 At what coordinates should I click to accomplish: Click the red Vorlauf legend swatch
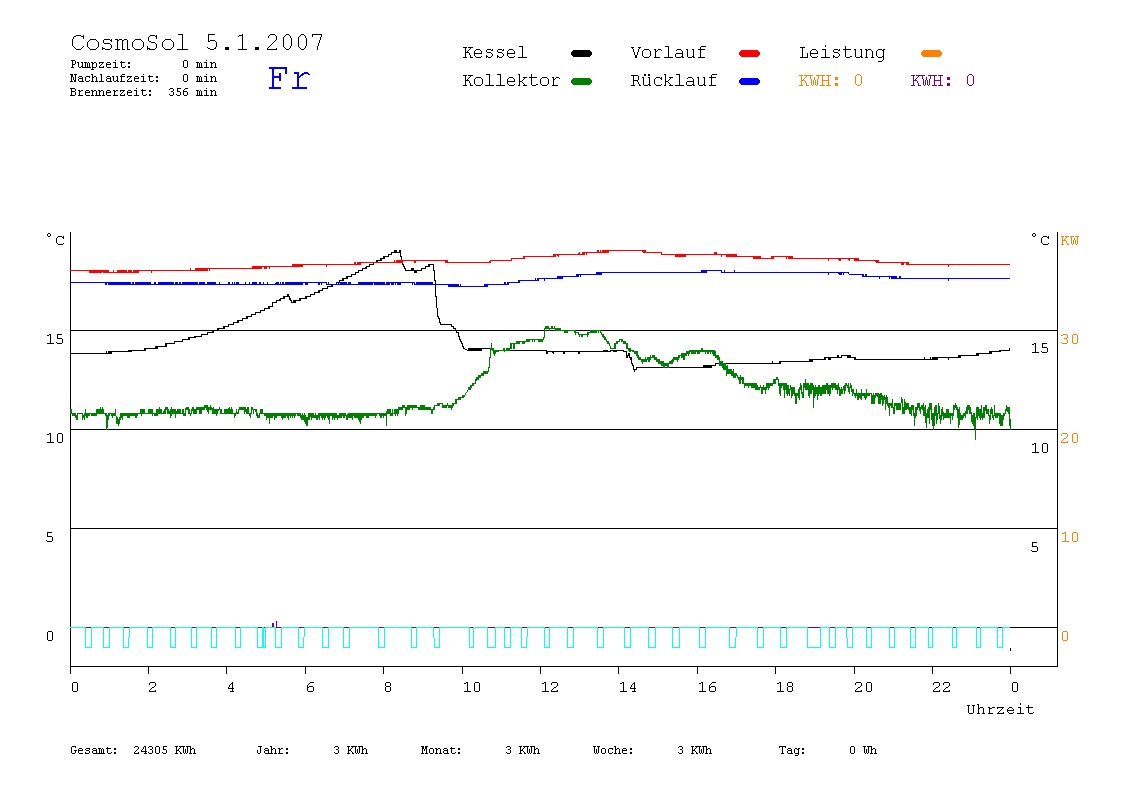click(750, 53)
